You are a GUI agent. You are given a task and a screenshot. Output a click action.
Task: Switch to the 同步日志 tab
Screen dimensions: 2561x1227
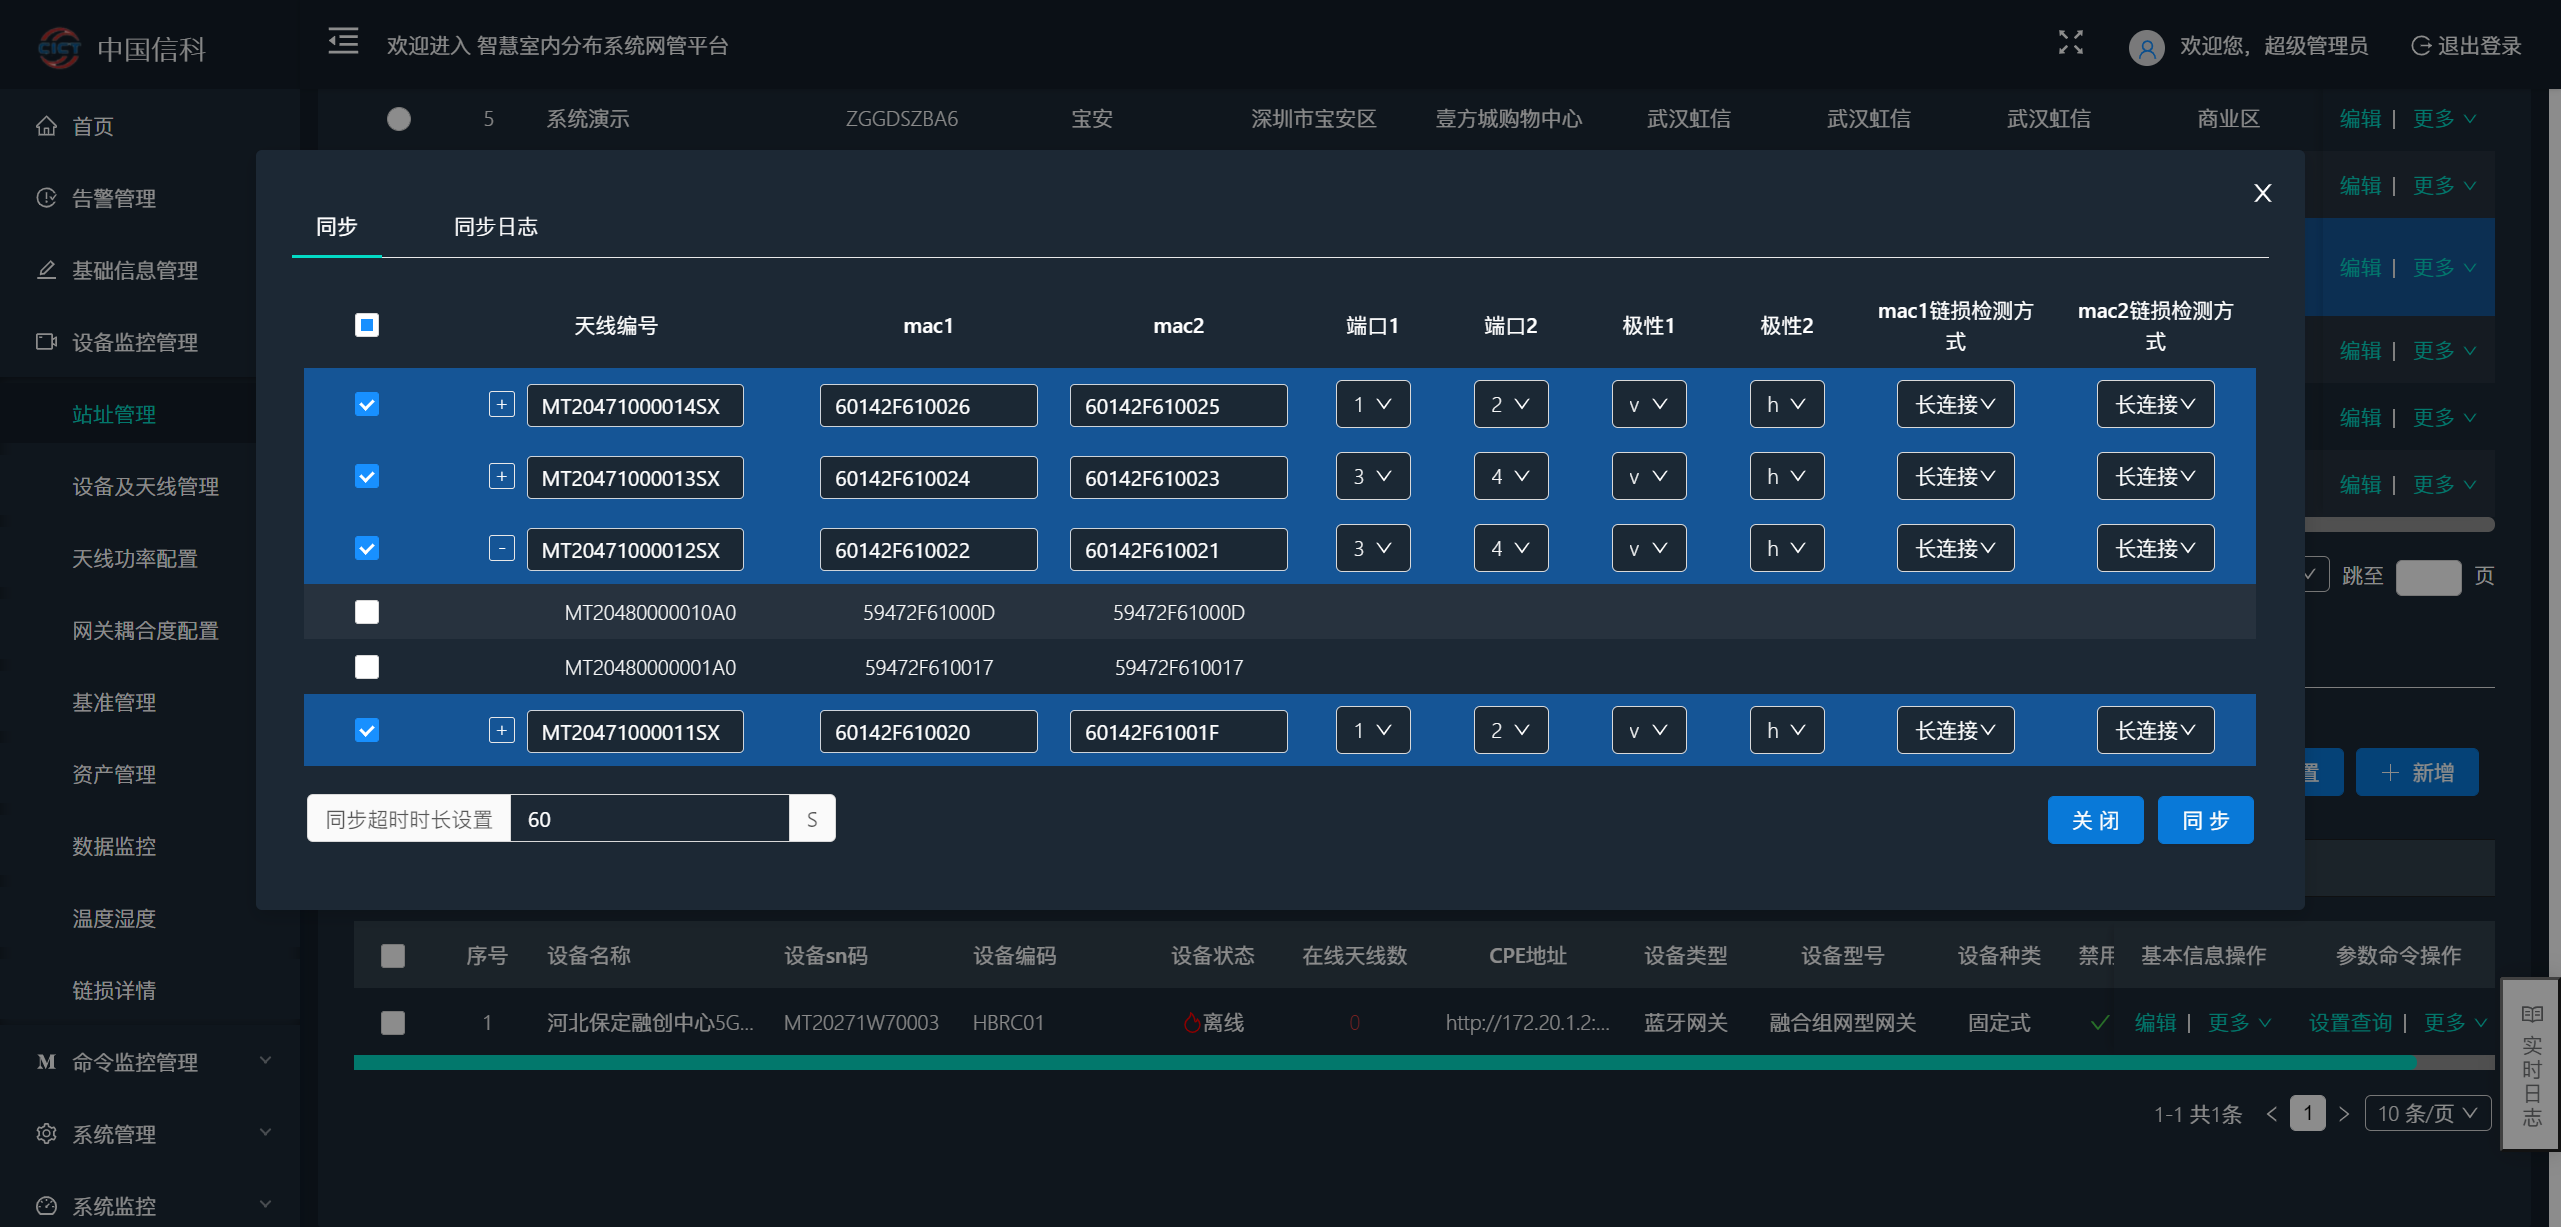[495, 227]
